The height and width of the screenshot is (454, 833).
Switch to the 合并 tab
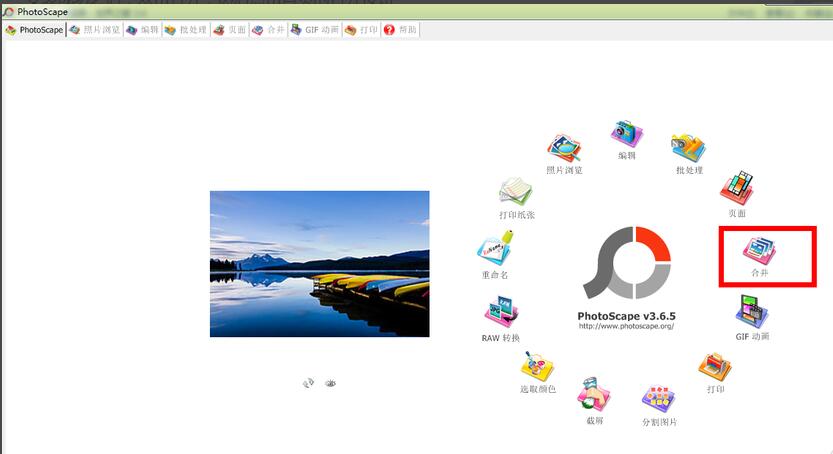pos(268,30)
